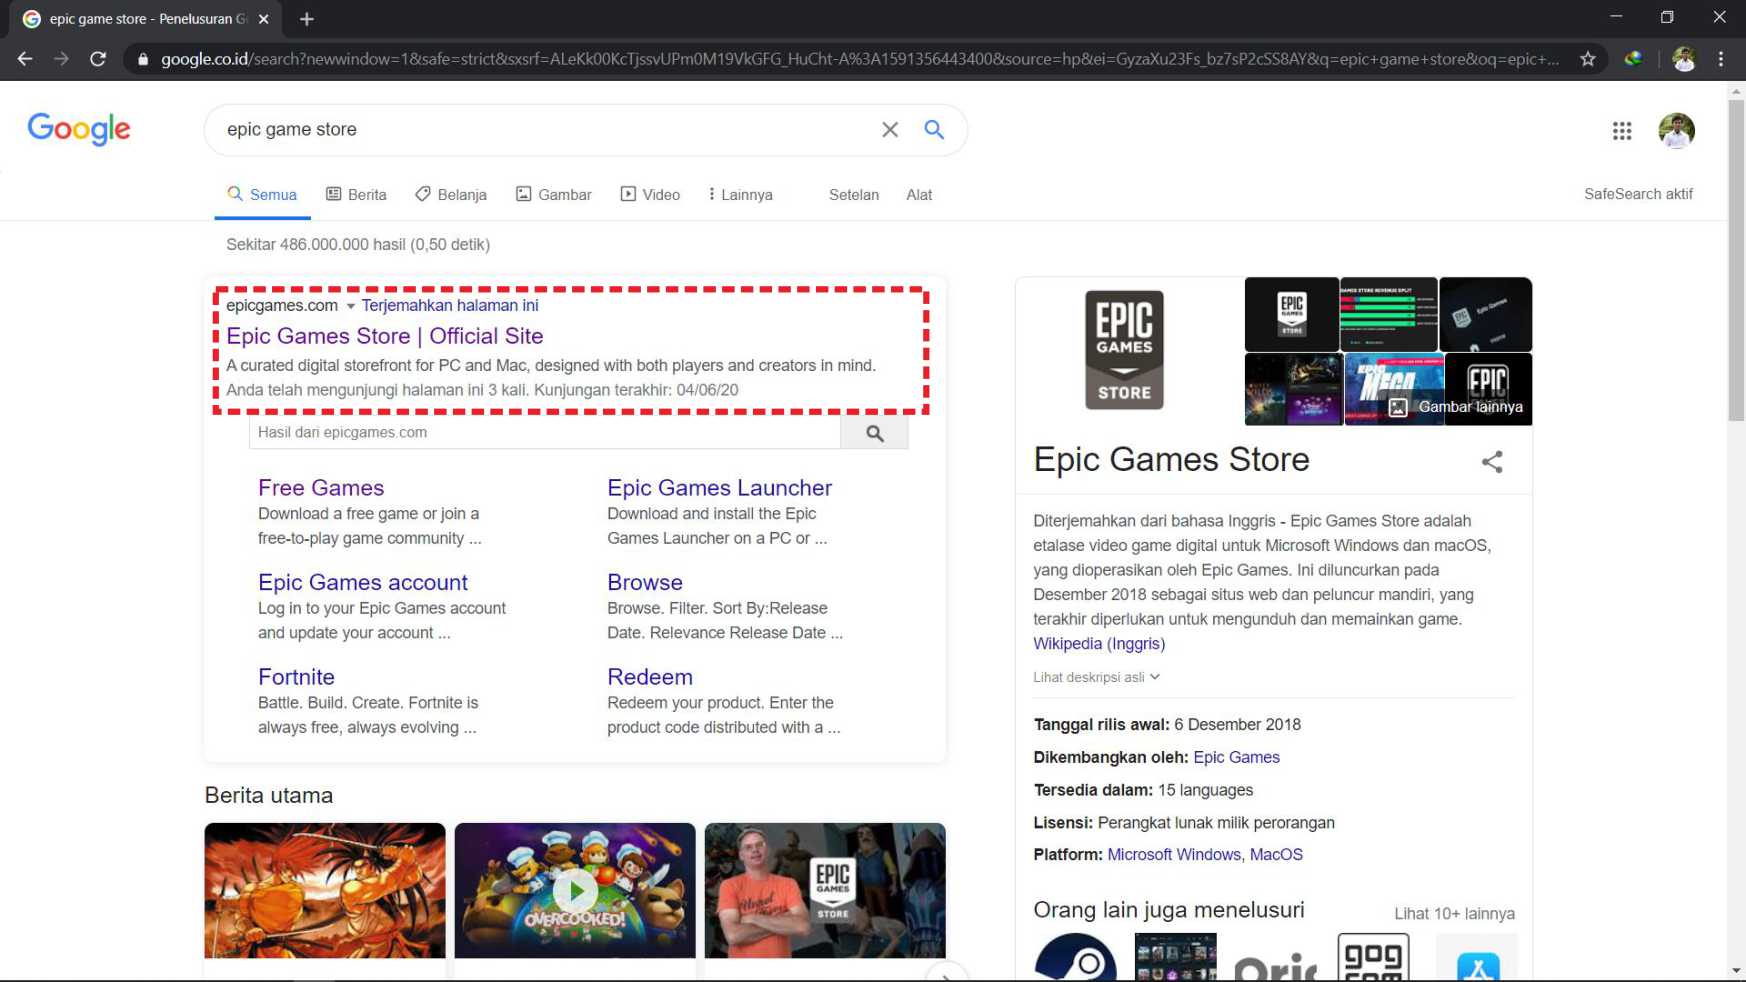Image resolution: width=1746 pixels, height=982 pixels.
Task: Bookmark this page with the star icon
Action: click(1588, 59)
